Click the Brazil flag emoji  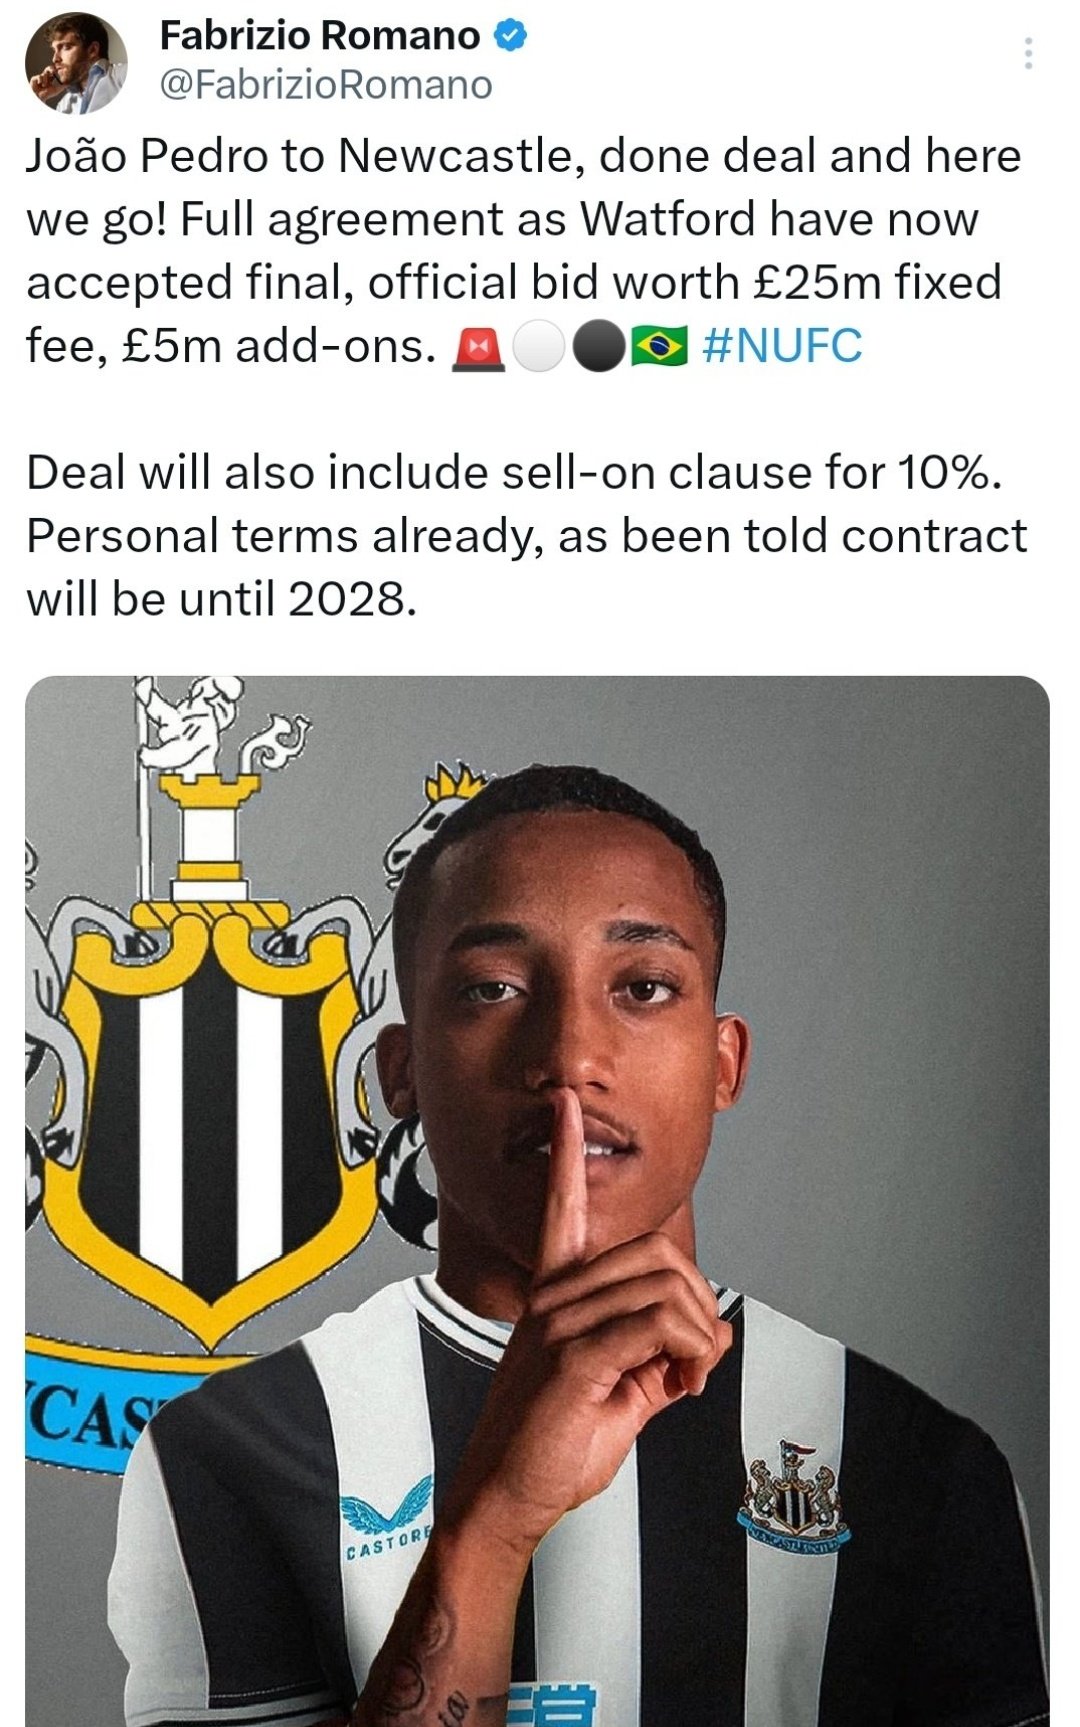(x=660, y=348)
